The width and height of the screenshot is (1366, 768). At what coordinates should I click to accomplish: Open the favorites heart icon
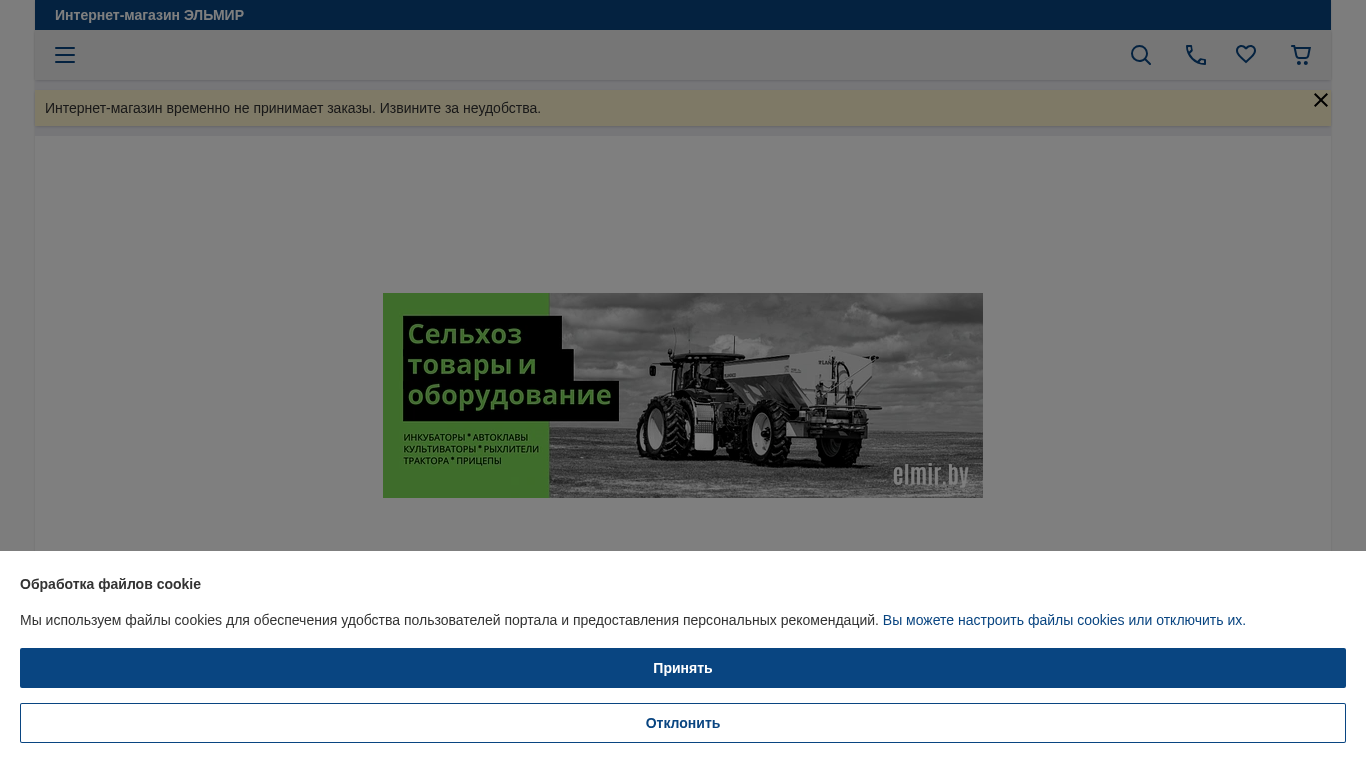coord(1246,55)
